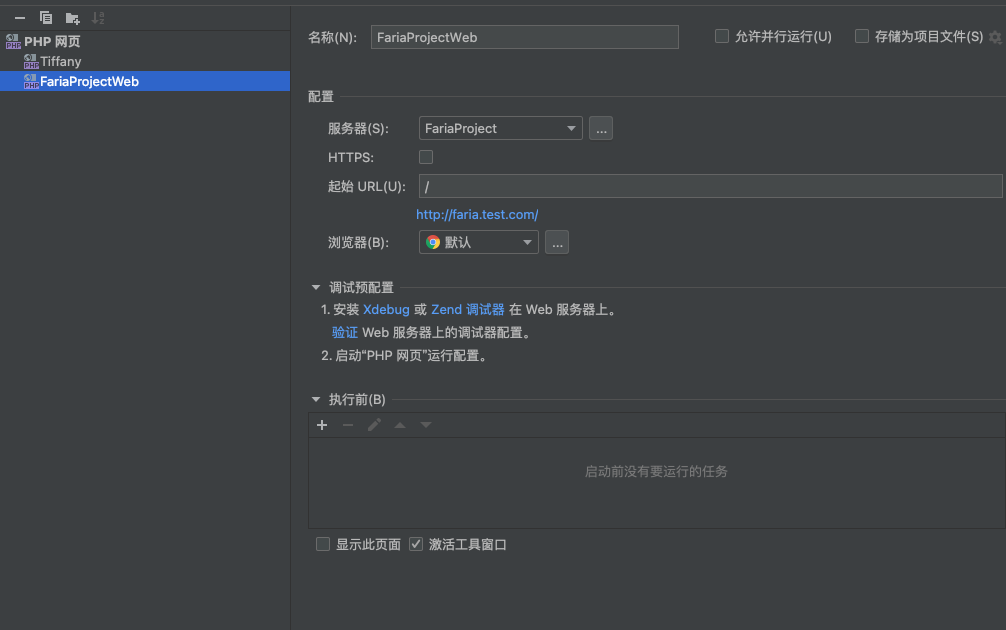
Task: Collapse the 调试预配置 section
Action: tap(316, 287)
